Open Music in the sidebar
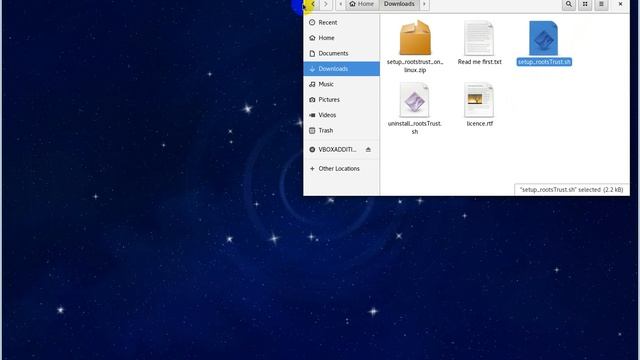640x360 pixels. pyautogui.click(x=342, y=84)
